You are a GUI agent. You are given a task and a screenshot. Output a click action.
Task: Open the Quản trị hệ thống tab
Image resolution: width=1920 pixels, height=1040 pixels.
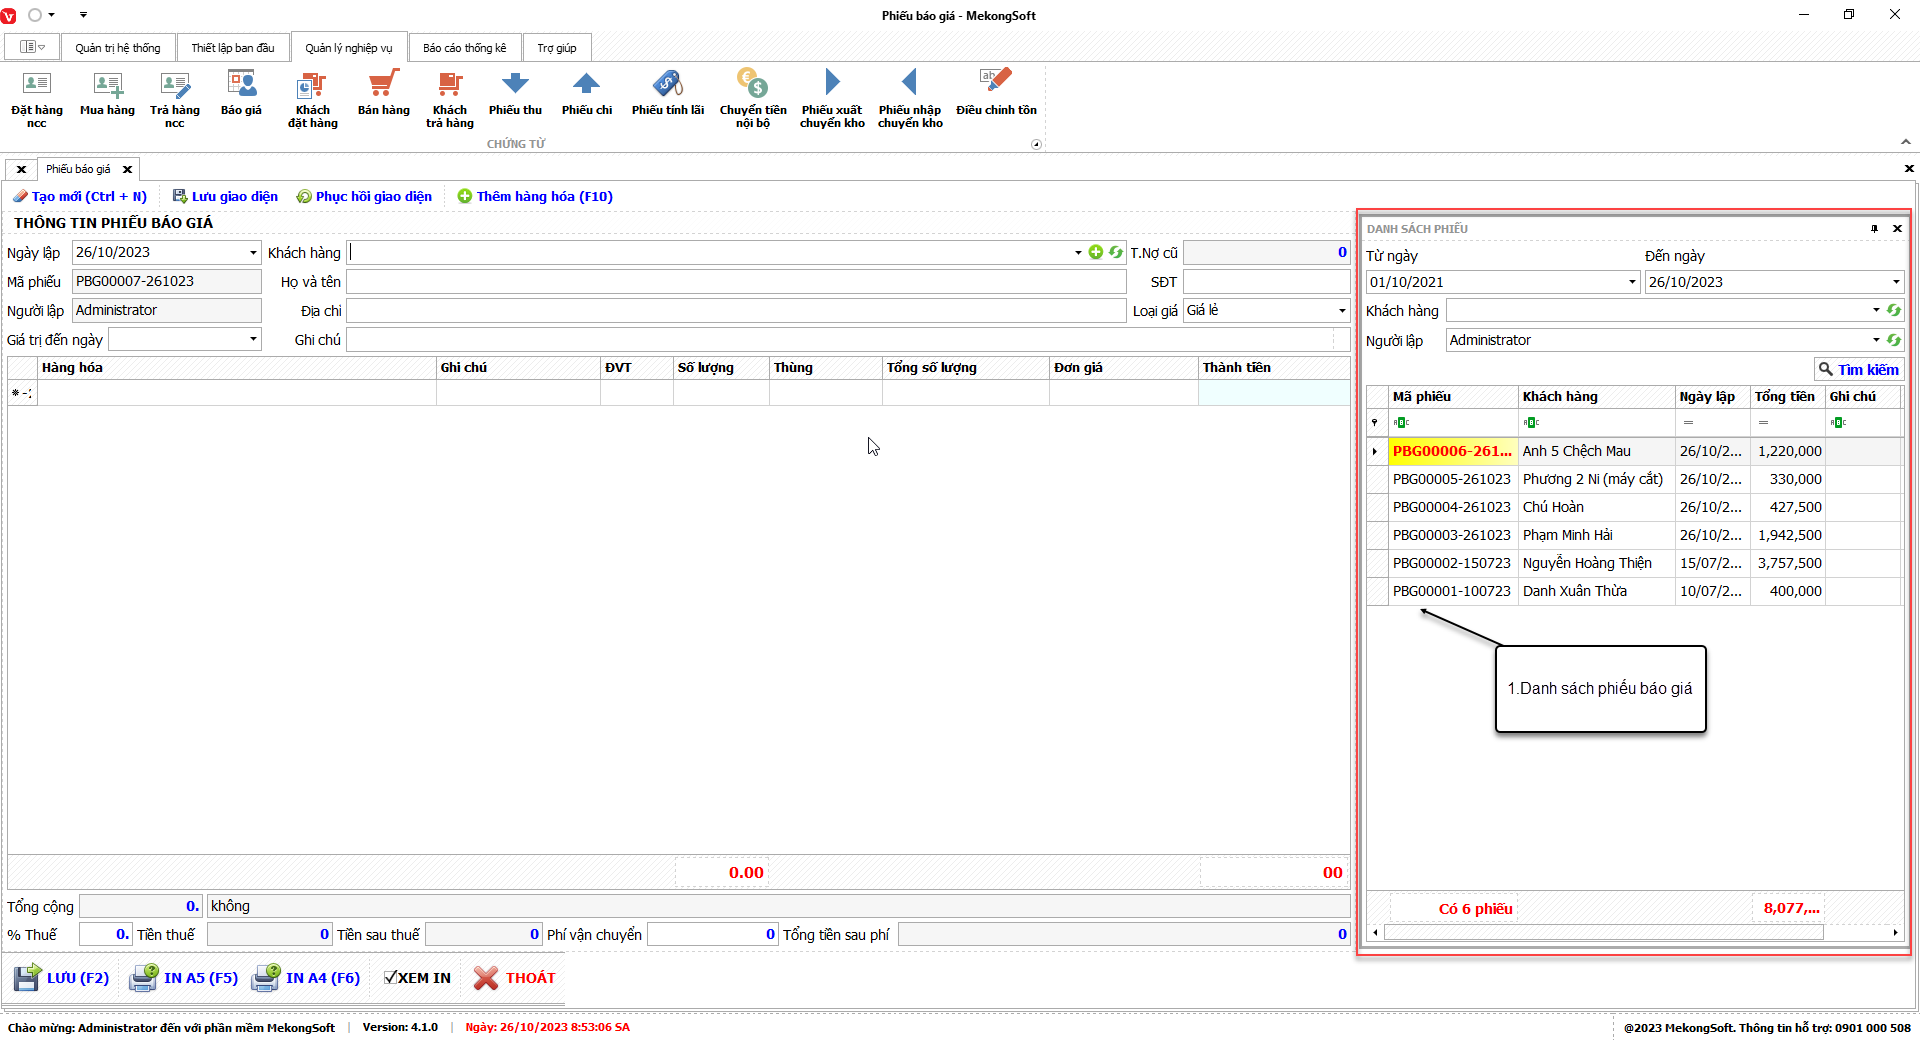[117, 48]
